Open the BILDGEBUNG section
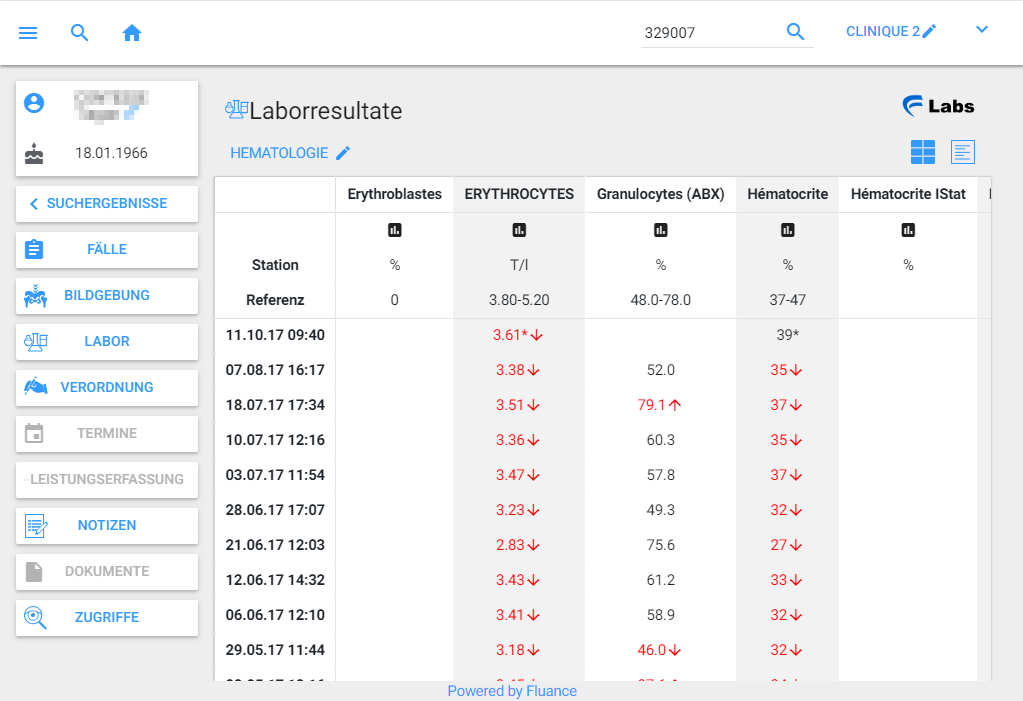This screenshot has width=1023, height=701. click(107, 295)
